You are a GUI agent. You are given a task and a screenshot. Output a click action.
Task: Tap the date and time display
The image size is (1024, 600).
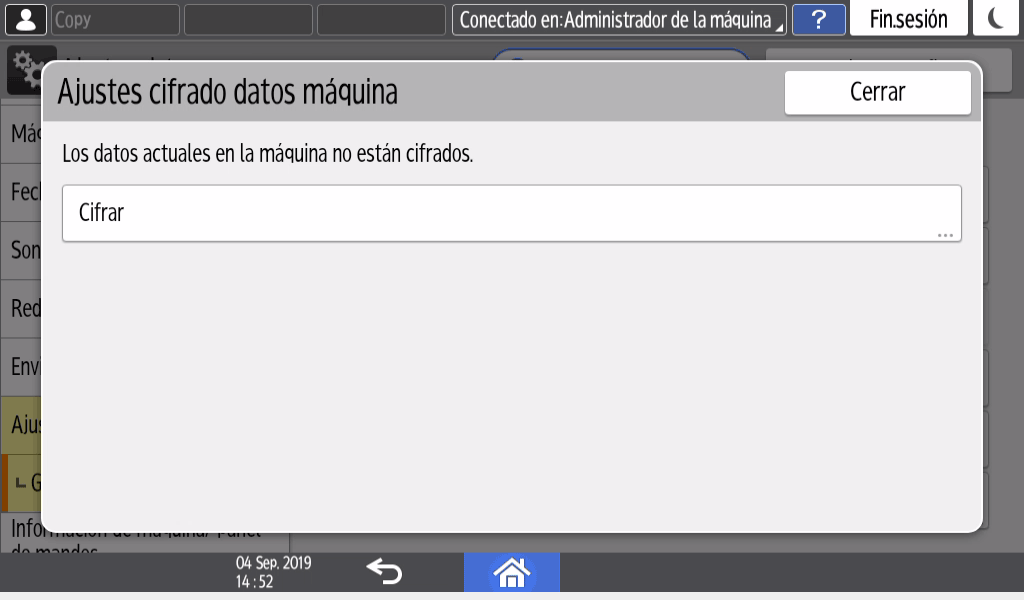click(x=272, y=572)
